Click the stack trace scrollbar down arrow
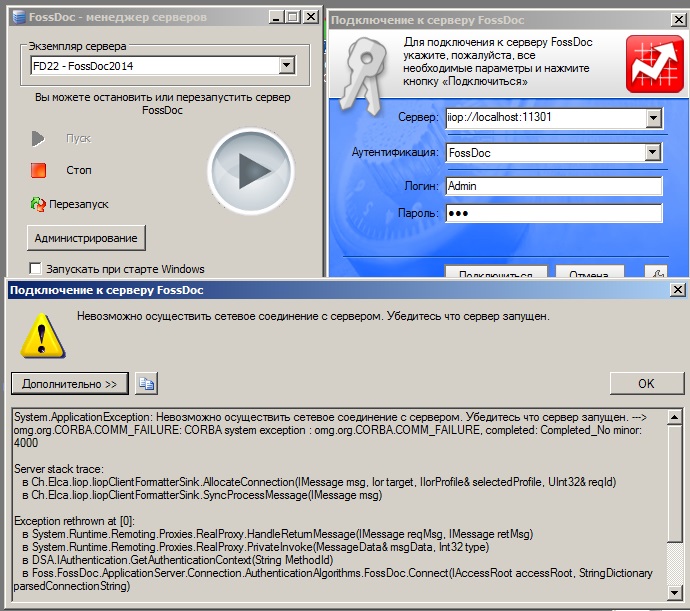This screenshot has height=611, width=690. pyautogui.click(x=675, y=593)
